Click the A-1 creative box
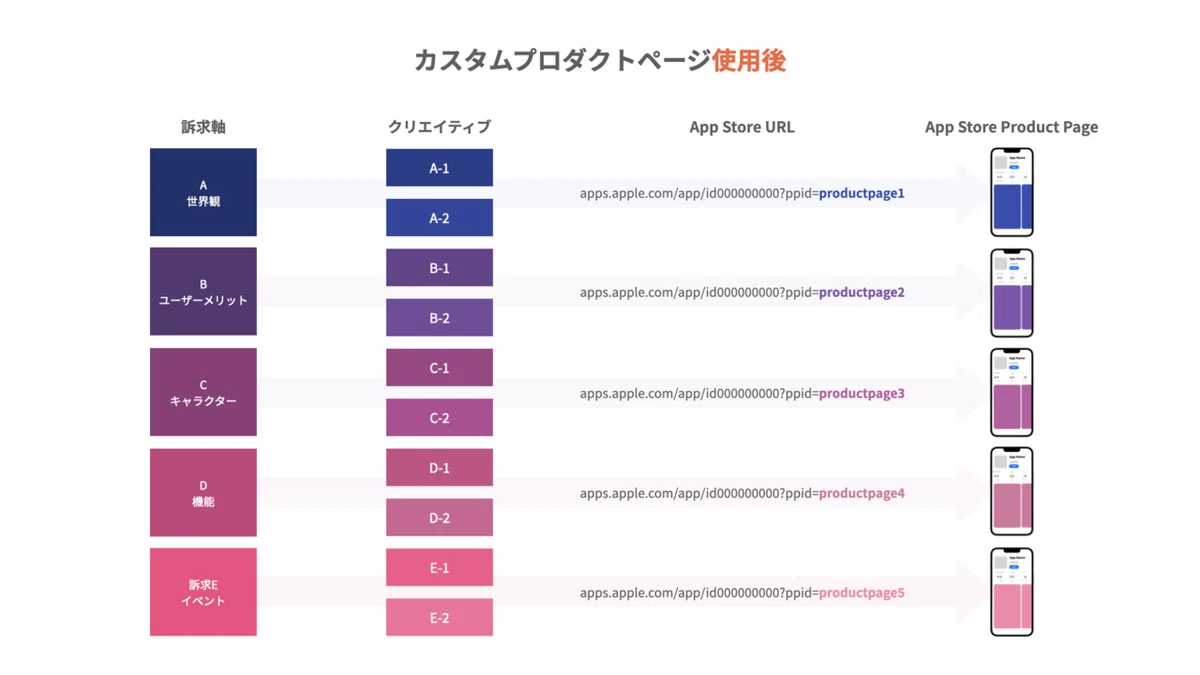The height and width of the screenshot is (675, 1200). coord(439,168)
